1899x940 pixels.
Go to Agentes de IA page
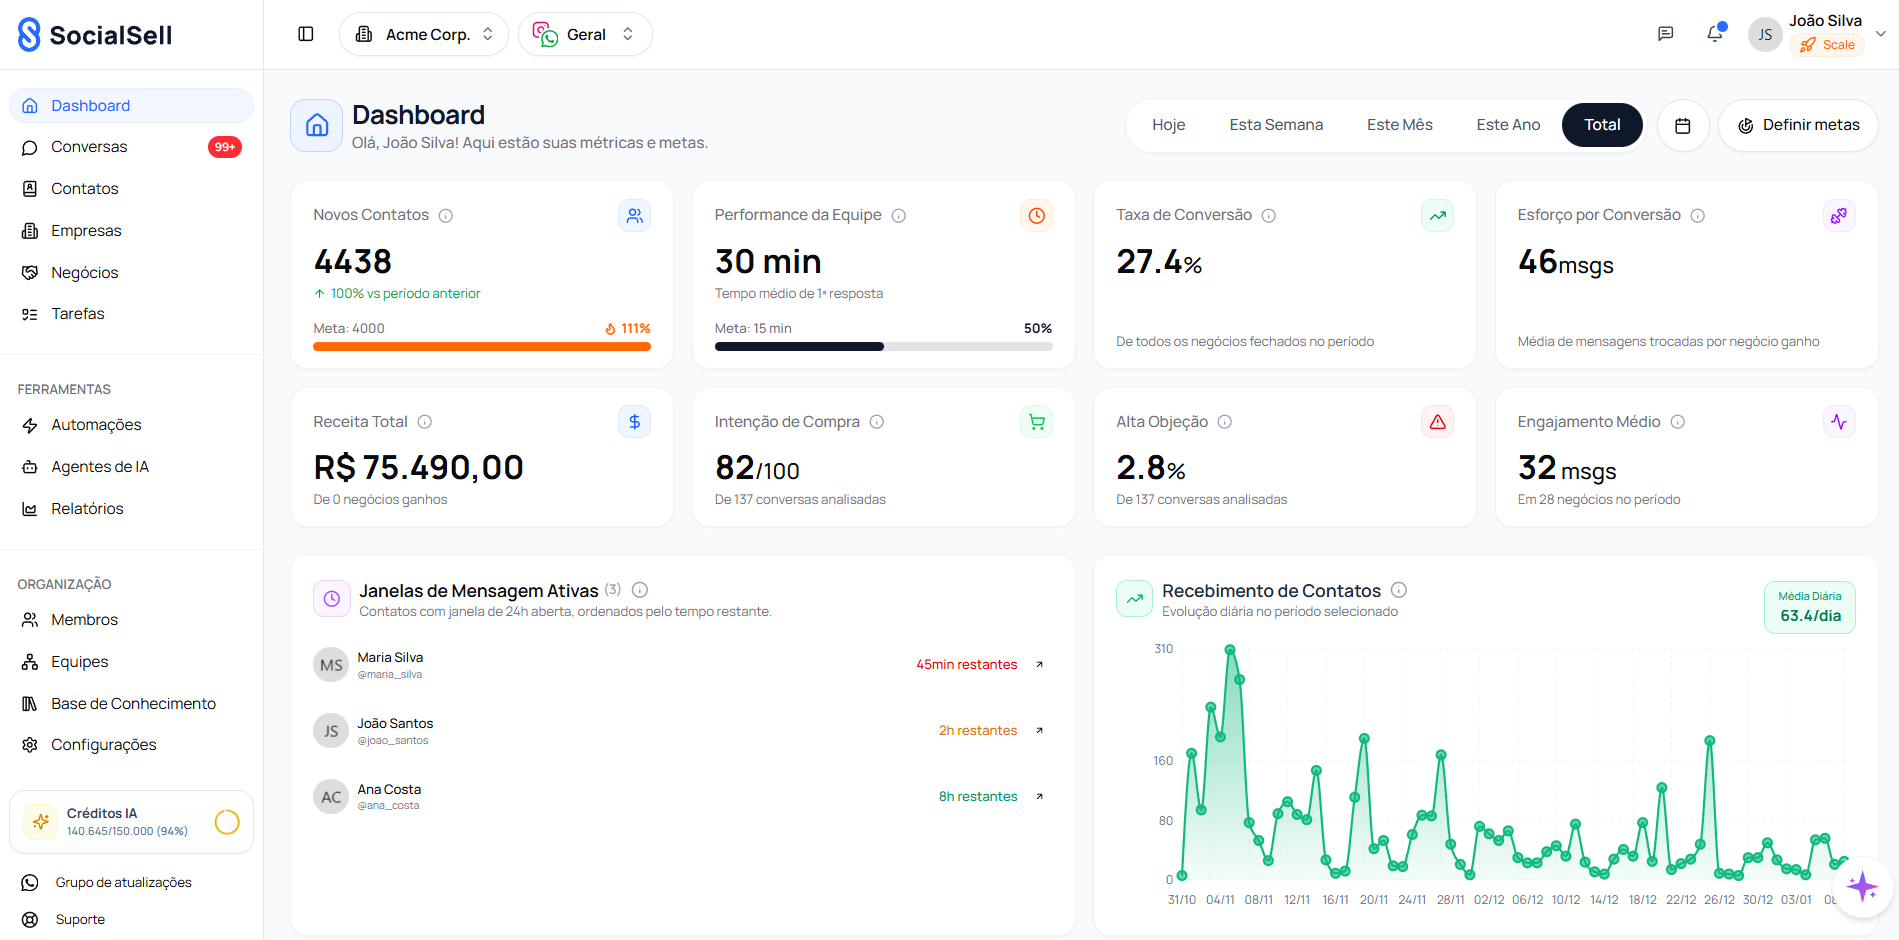[100, 467]
